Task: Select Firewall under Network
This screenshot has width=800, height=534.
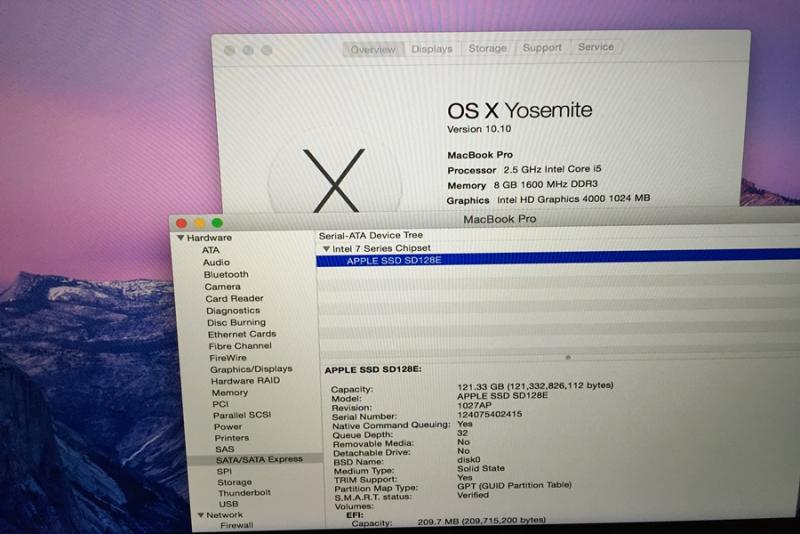Action: (x=236, y=525)
